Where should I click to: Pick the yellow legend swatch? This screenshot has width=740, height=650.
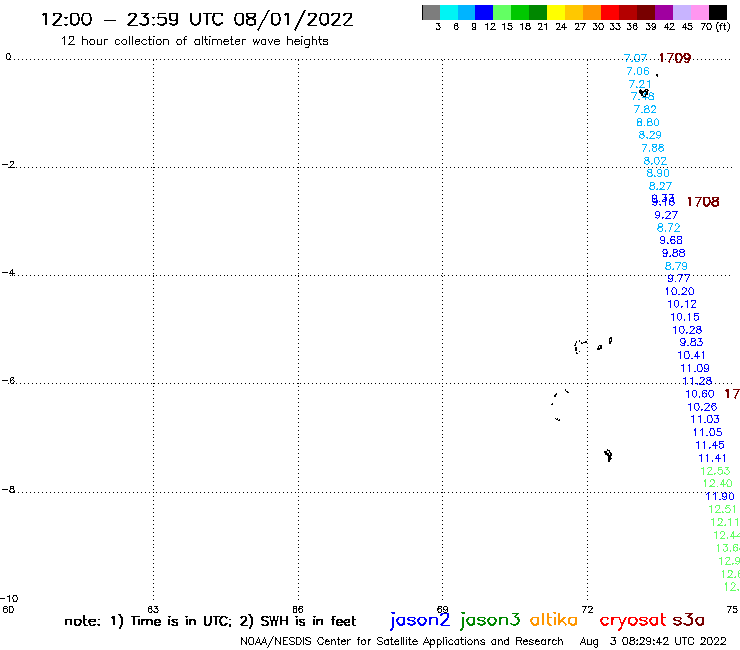click(x=556, y=12)
